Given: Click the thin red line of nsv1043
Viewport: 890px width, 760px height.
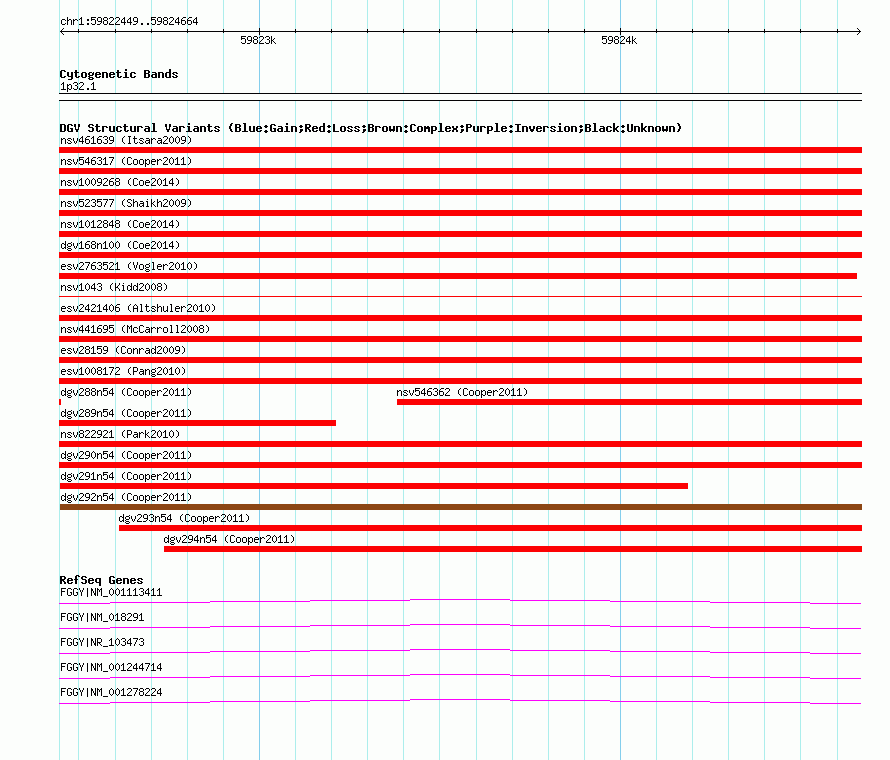Looking at the screenshot, I should tap(460, 296).
